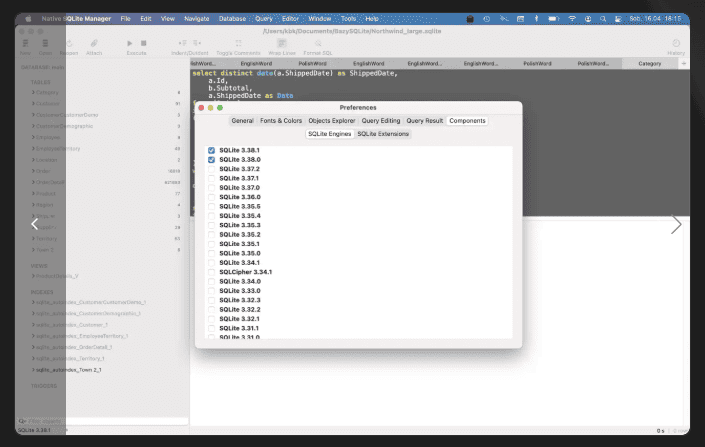Open the Tools menu

pos(348,18)
